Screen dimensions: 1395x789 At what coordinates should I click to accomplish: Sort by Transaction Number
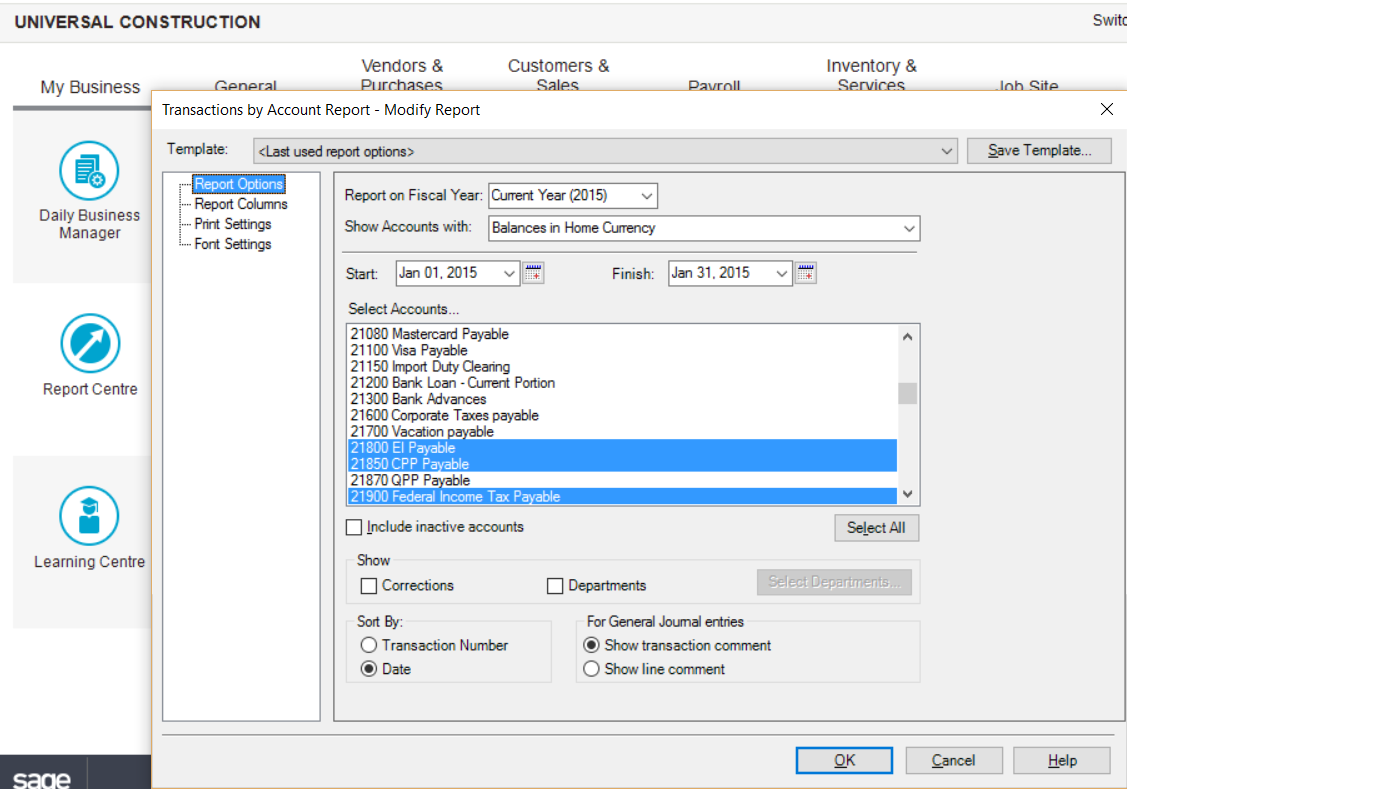pos(369,645)
